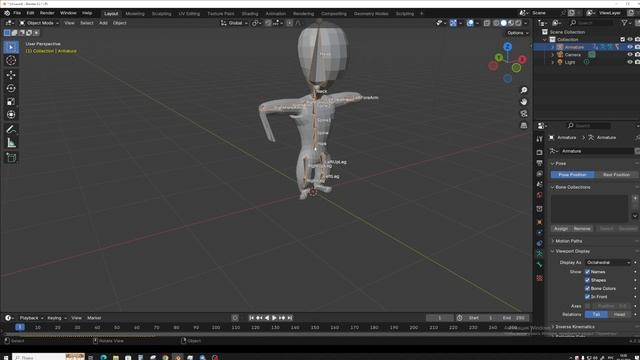Screen dimensions: 640x360
Task: Hide Armature in viewport via eye icon
Action: click(x=630, y=47)
